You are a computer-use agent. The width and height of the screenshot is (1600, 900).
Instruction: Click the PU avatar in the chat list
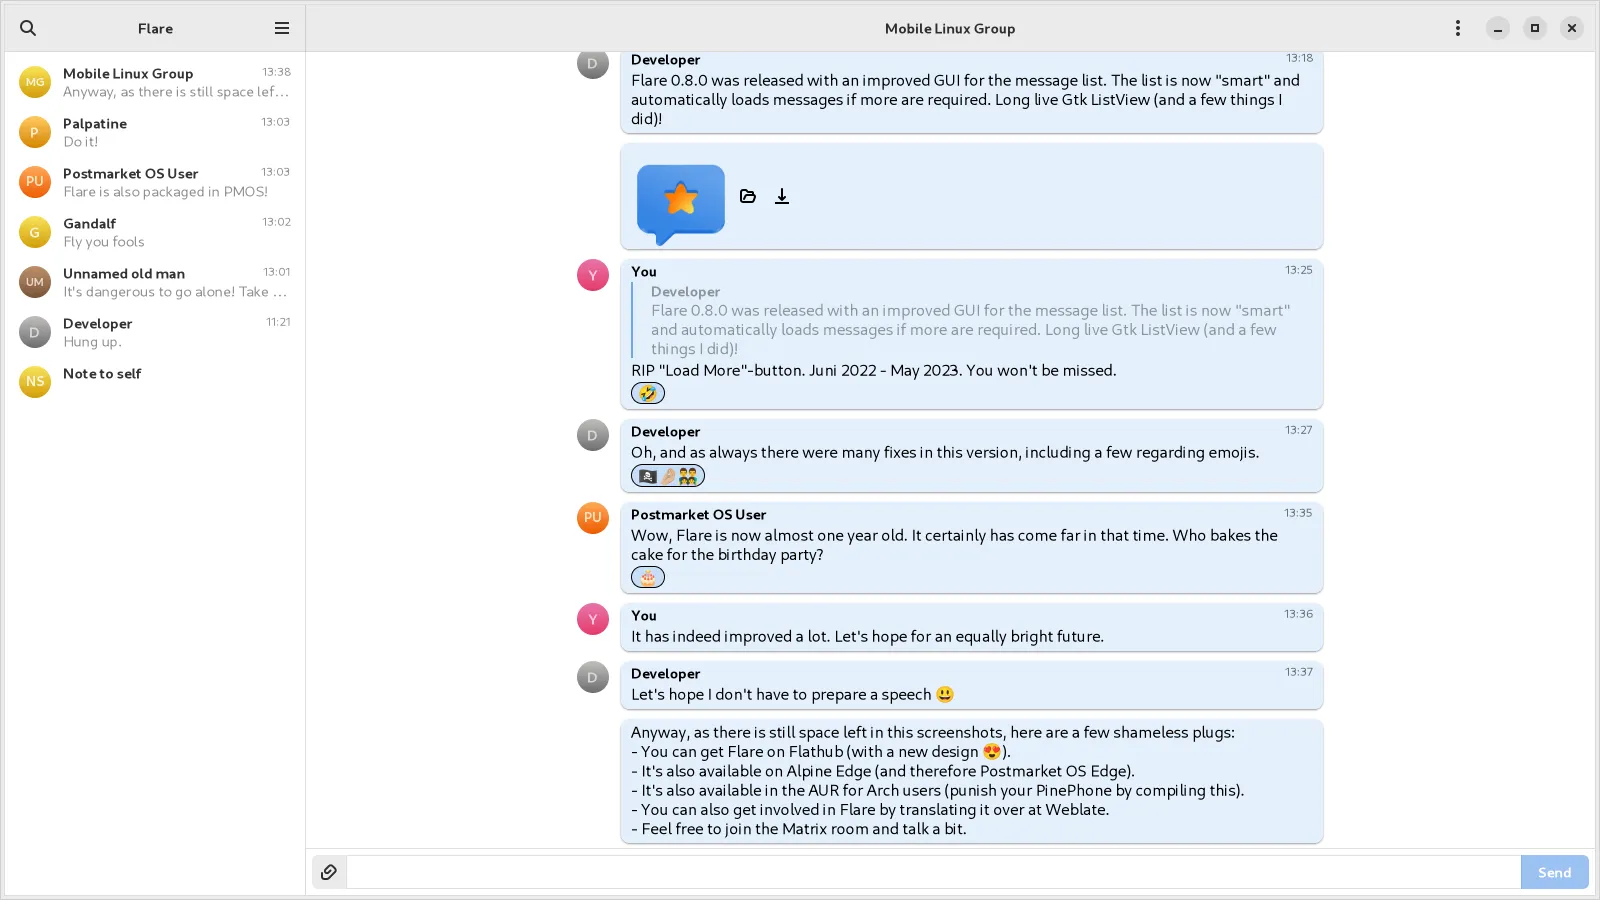click(x=35, y=182)
